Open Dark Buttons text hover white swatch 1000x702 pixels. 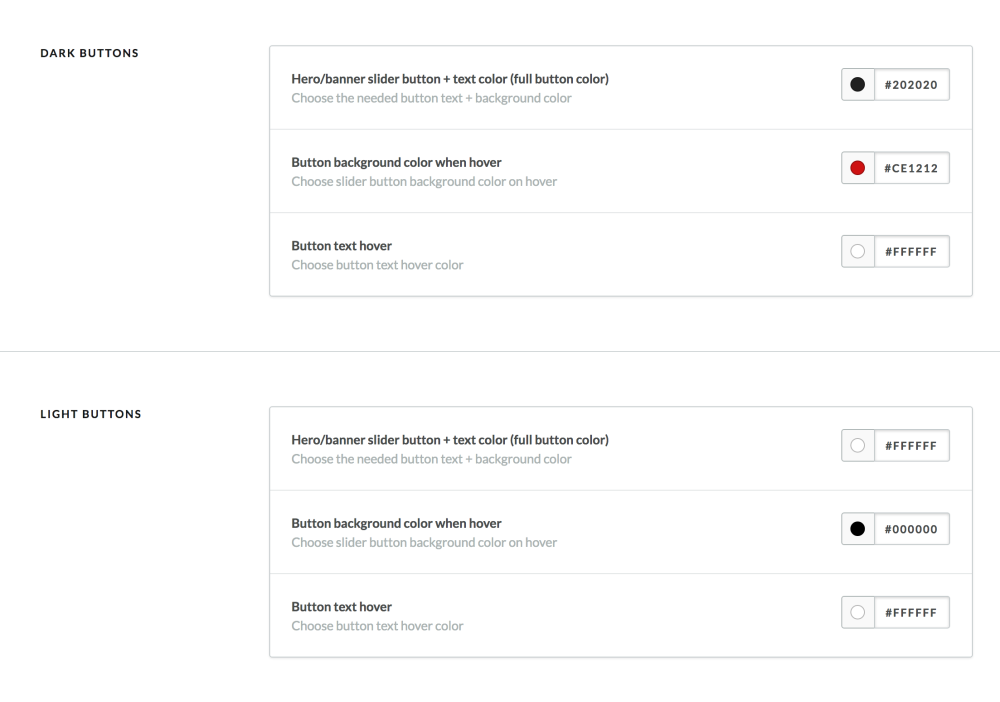click(x=858, y=251)
